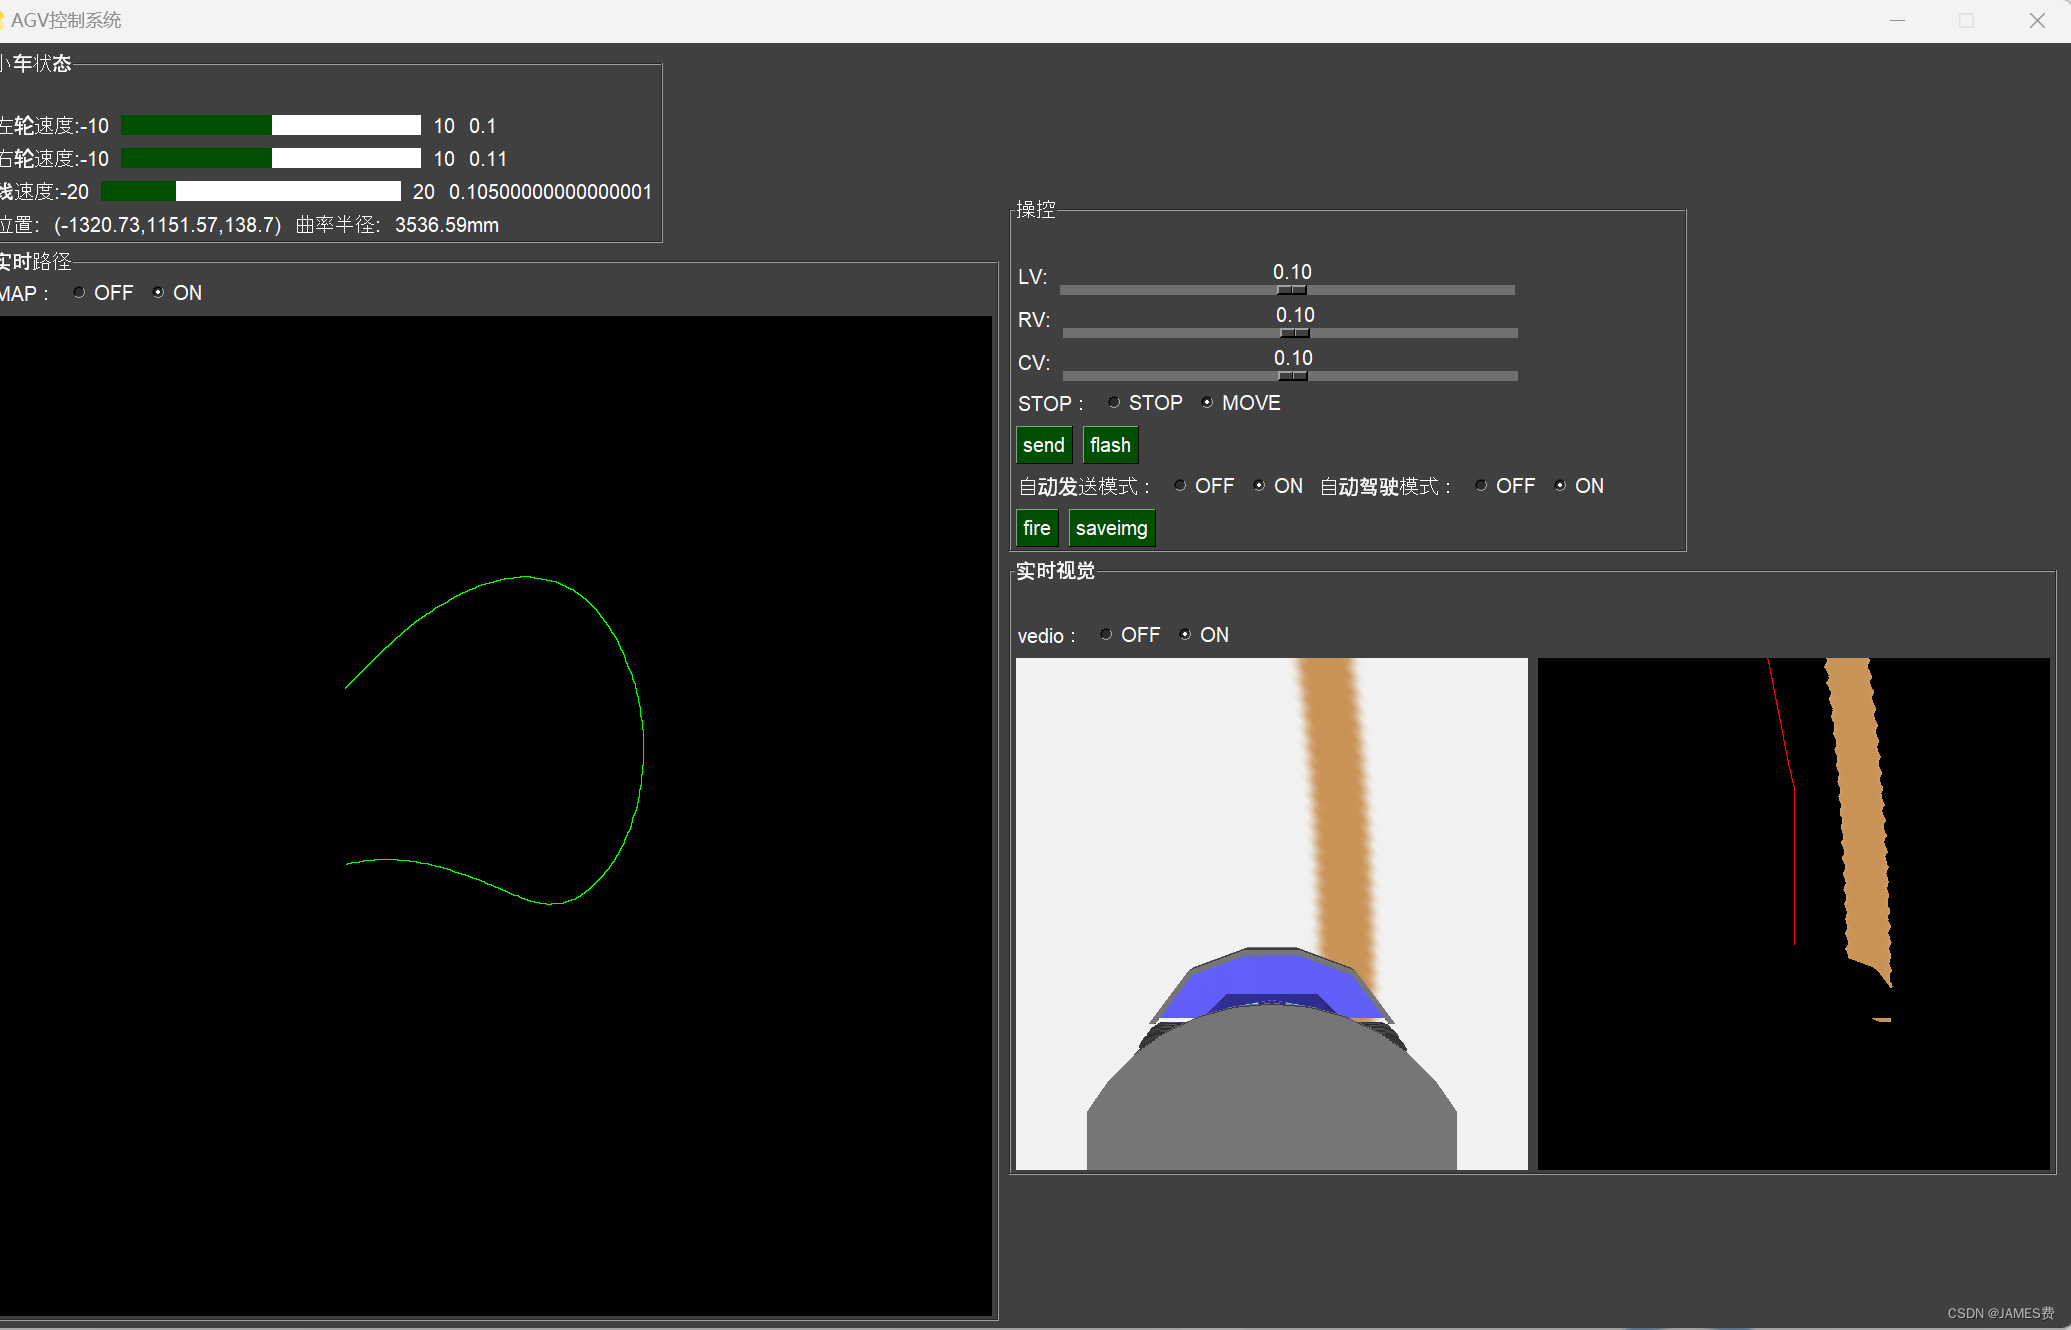
Task: Click the flash button
Action: (x=1110, y=445)
